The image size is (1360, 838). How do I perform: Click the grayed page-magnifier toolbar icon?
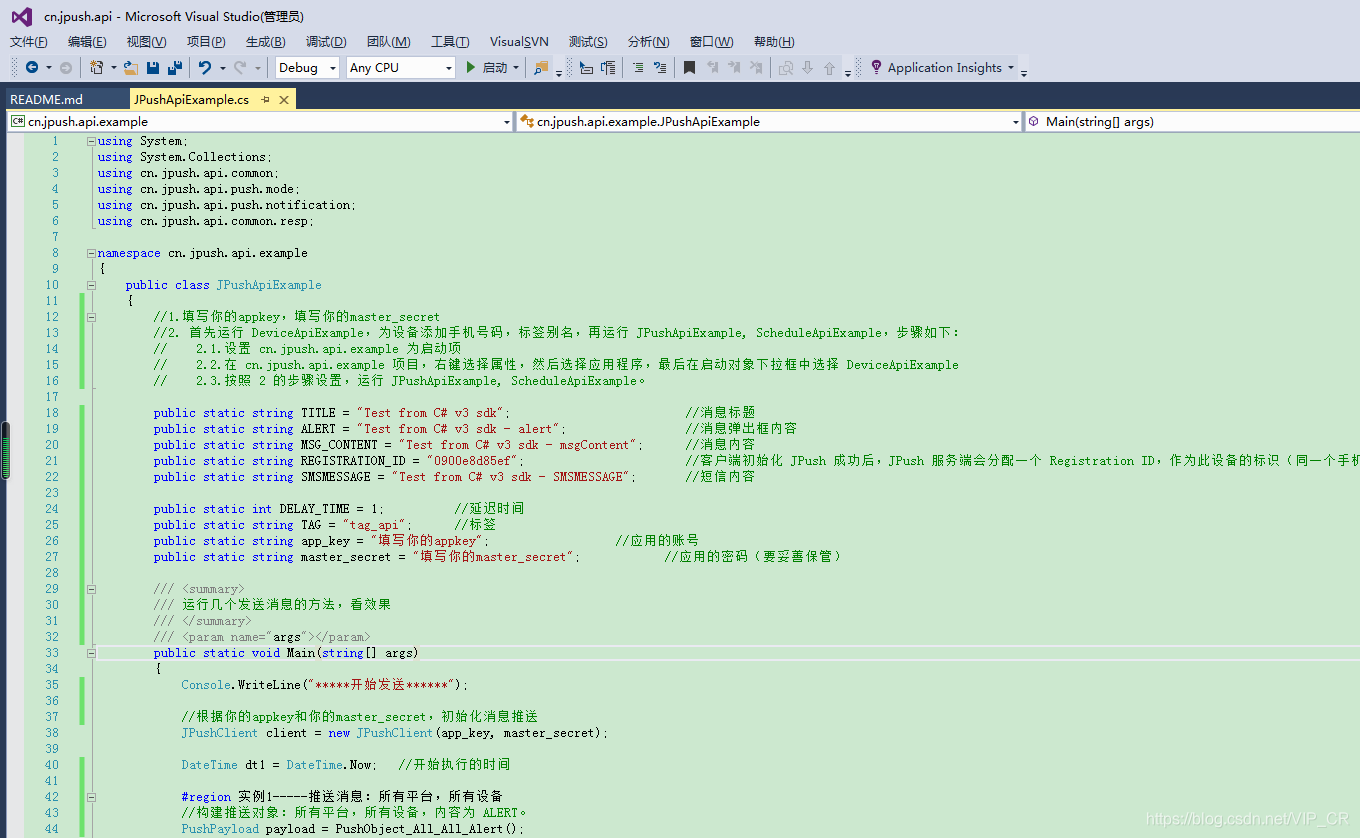[x=785, y=67]
